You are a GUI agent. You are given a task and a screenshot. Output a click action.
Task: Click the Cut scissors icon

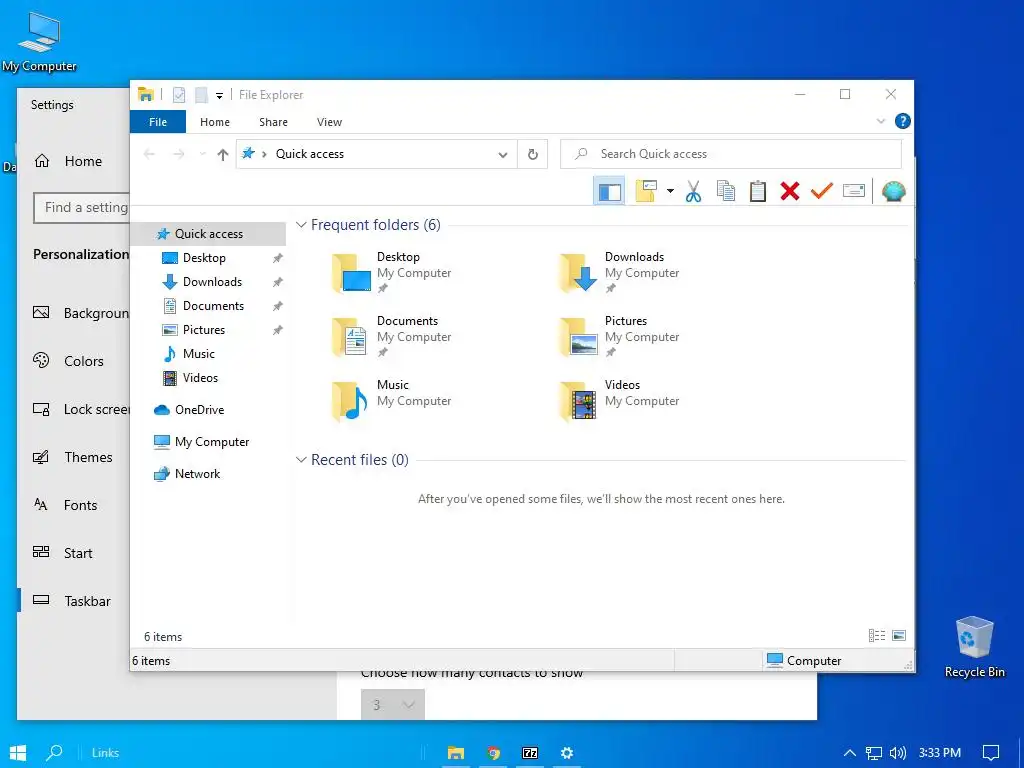coord(694,191)
